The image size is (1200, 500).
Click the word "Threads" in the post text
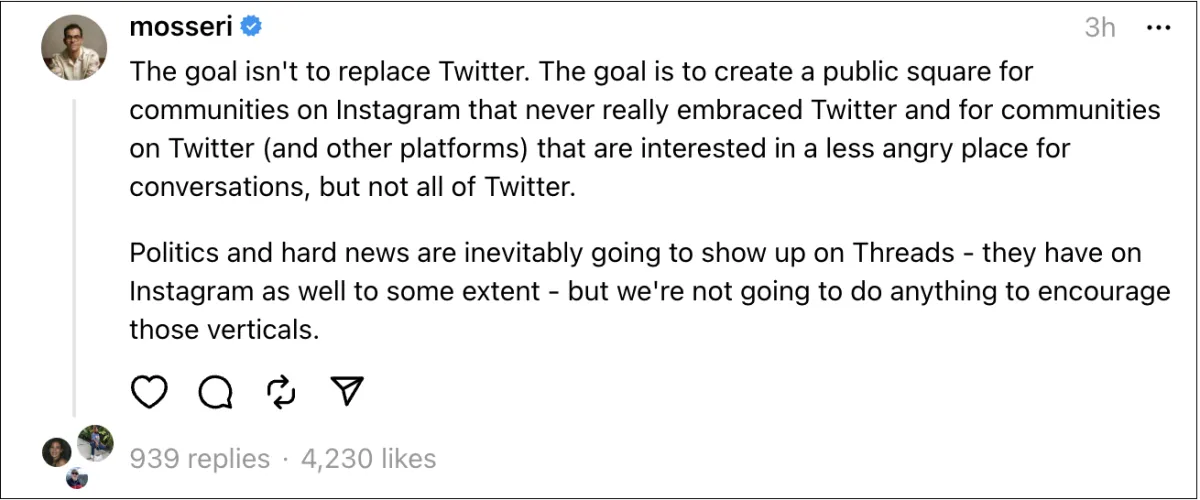pos(904,253)
